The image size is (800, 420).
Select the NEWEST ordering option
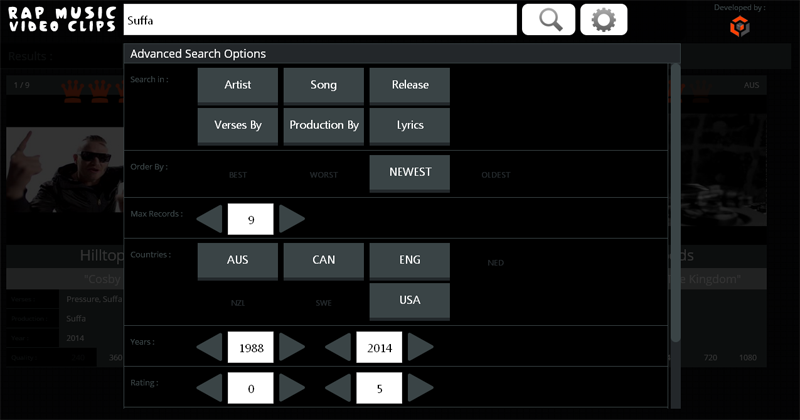click(410, 174)
